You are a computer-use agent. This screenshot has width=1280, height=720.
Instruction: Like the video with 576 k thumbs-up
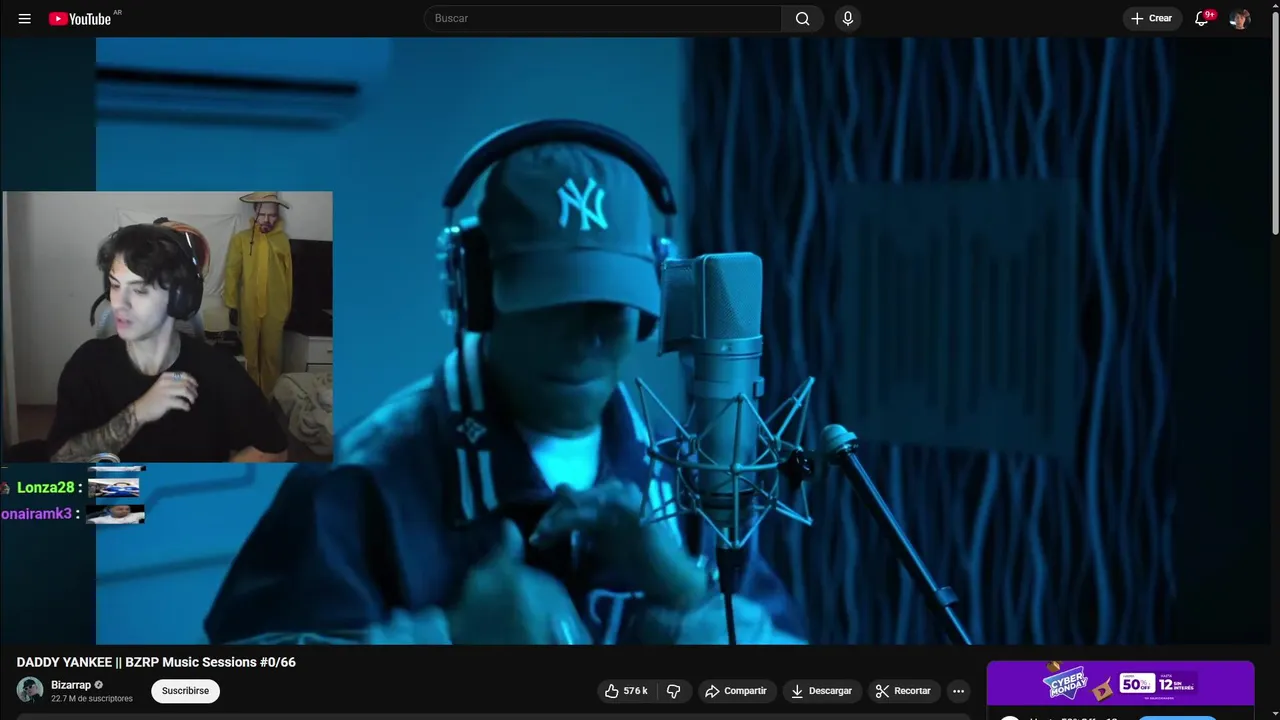[x=626, y=691]
